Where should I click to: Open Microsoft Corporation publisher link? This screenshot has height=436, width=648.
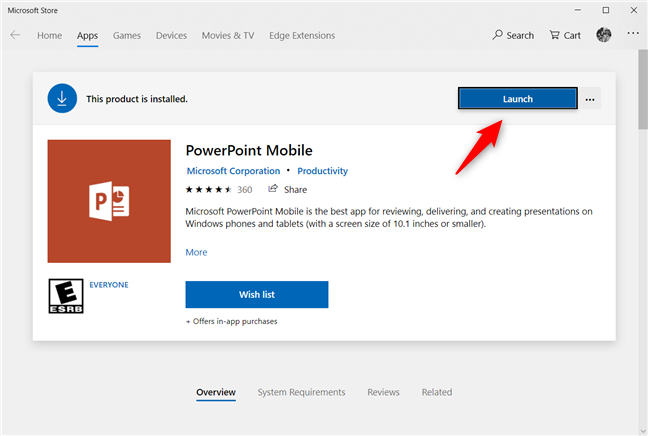coord(233,171)
